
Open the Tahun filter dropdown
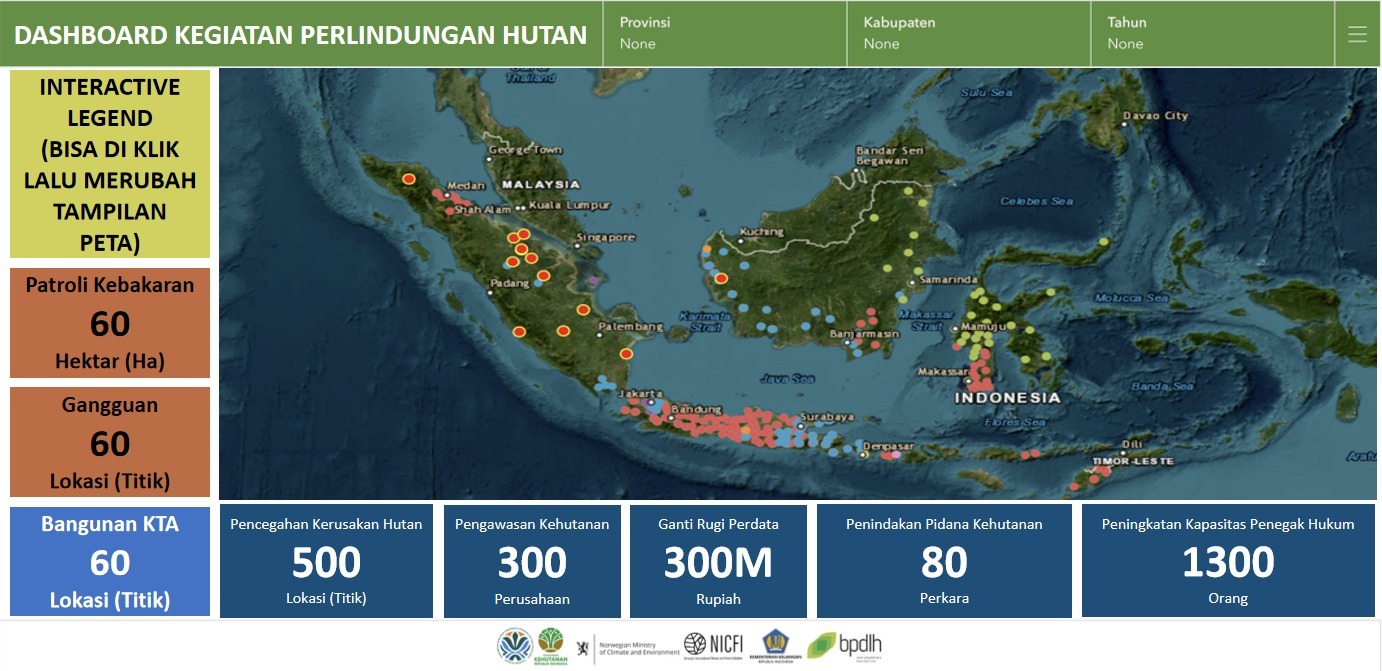pyautogui.click(x=1212, y=34)
